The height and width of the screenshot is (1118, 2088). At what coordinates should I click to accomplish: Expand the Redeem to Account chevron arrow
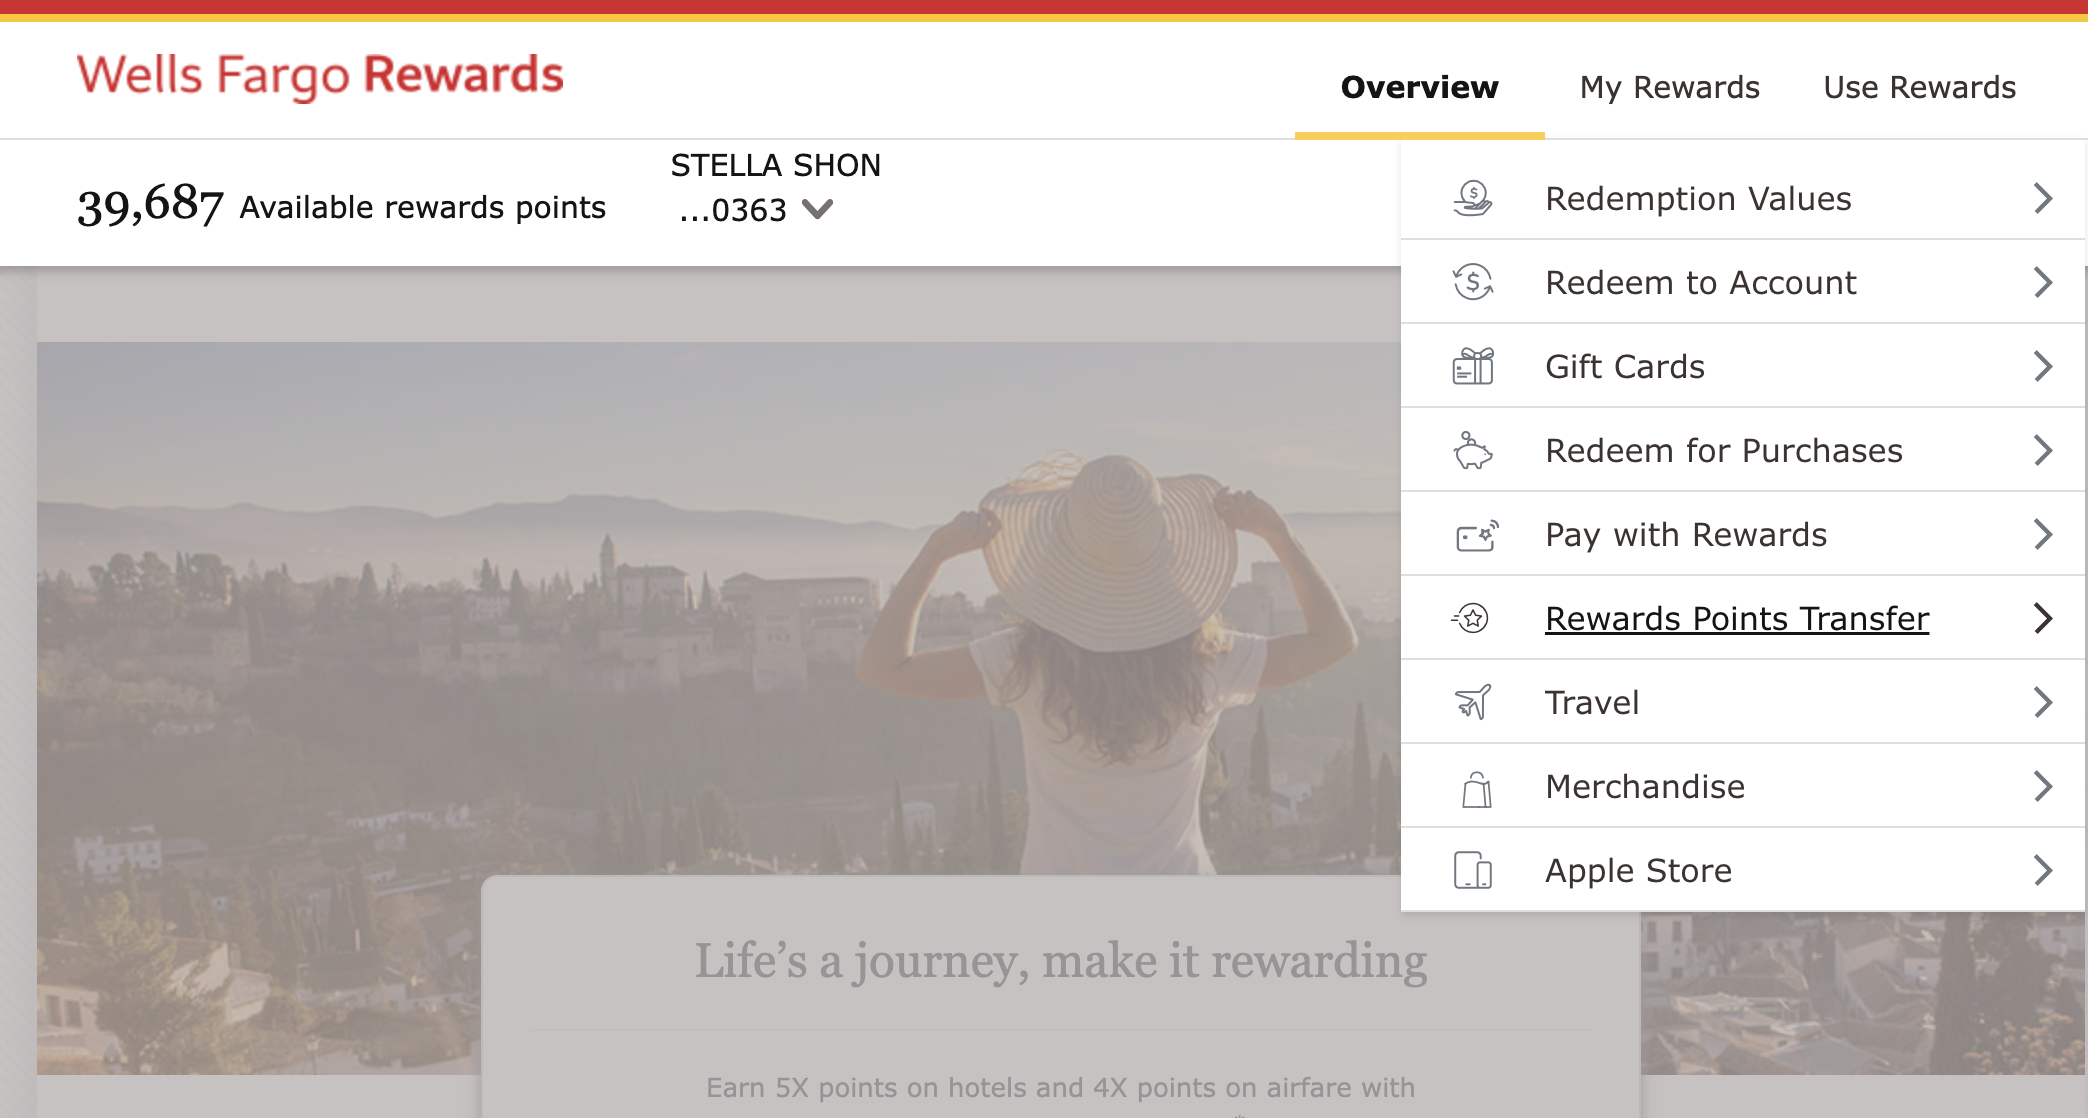[2043, 282]
